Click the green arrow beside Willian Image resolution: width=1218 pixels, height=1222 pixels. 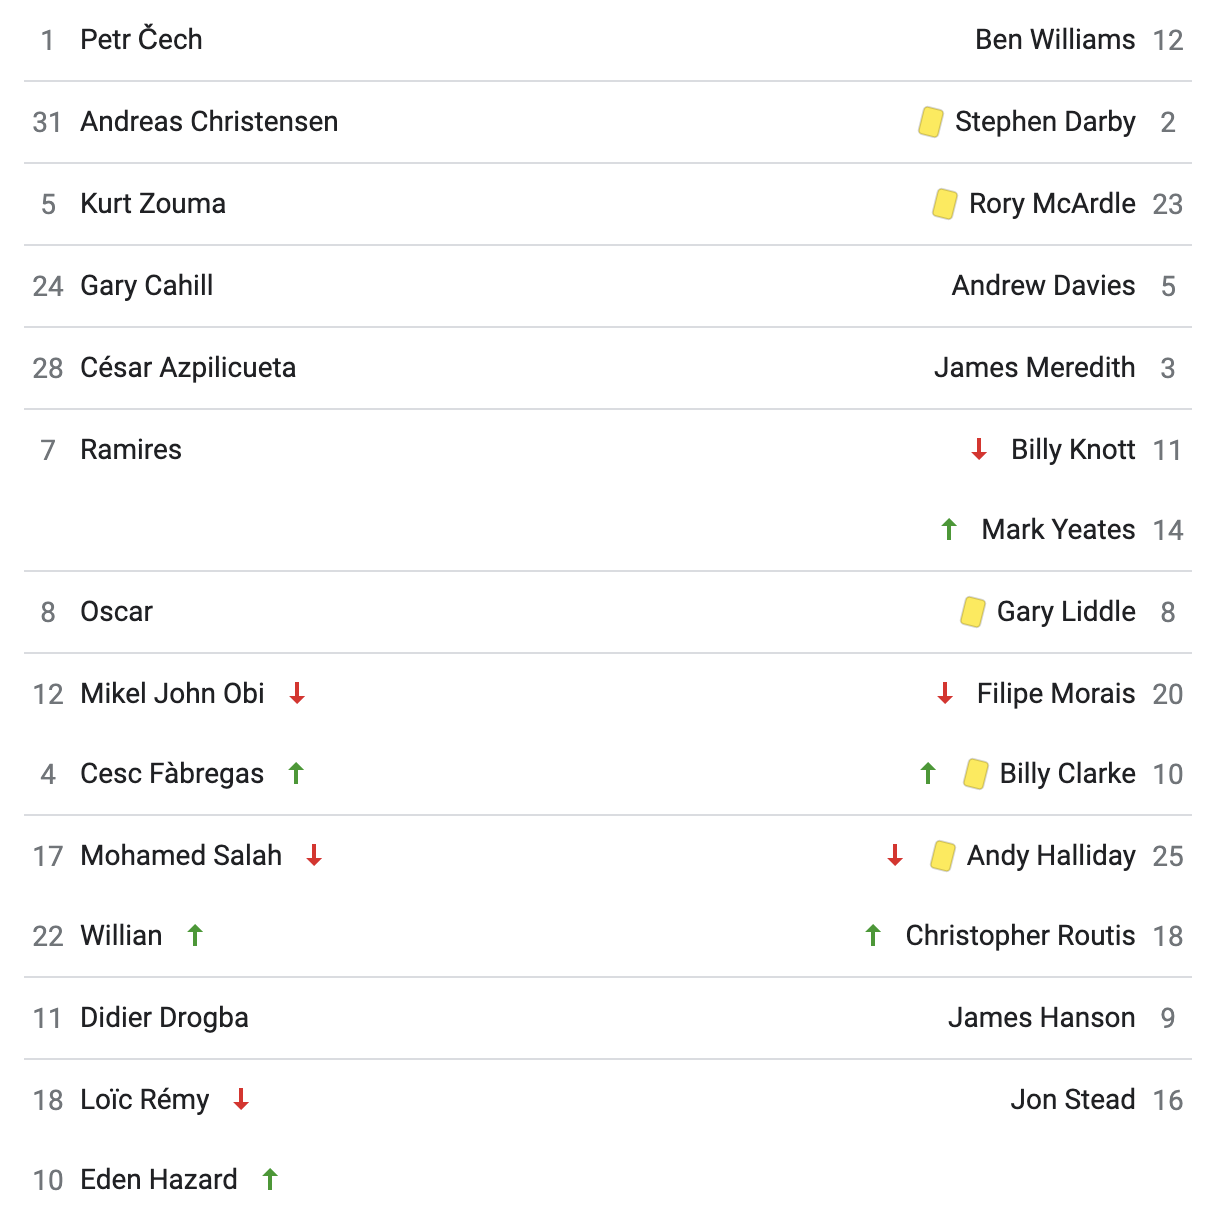point(195,935)
